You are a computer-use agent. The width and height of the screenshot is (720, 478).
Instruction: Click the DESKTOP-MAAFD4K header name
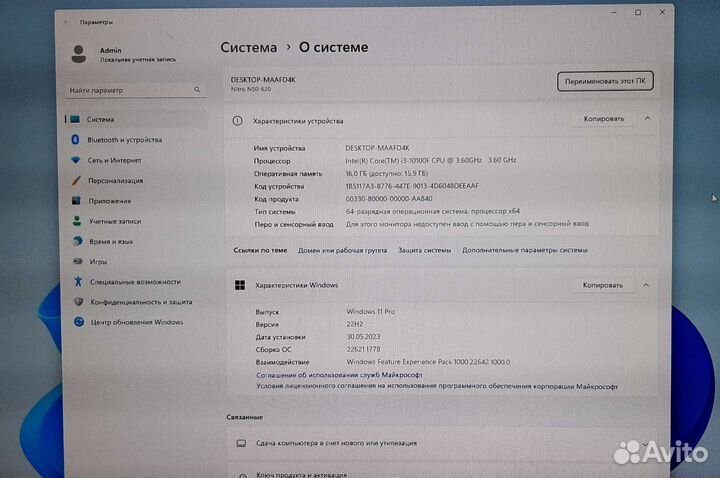coord(263,79)
